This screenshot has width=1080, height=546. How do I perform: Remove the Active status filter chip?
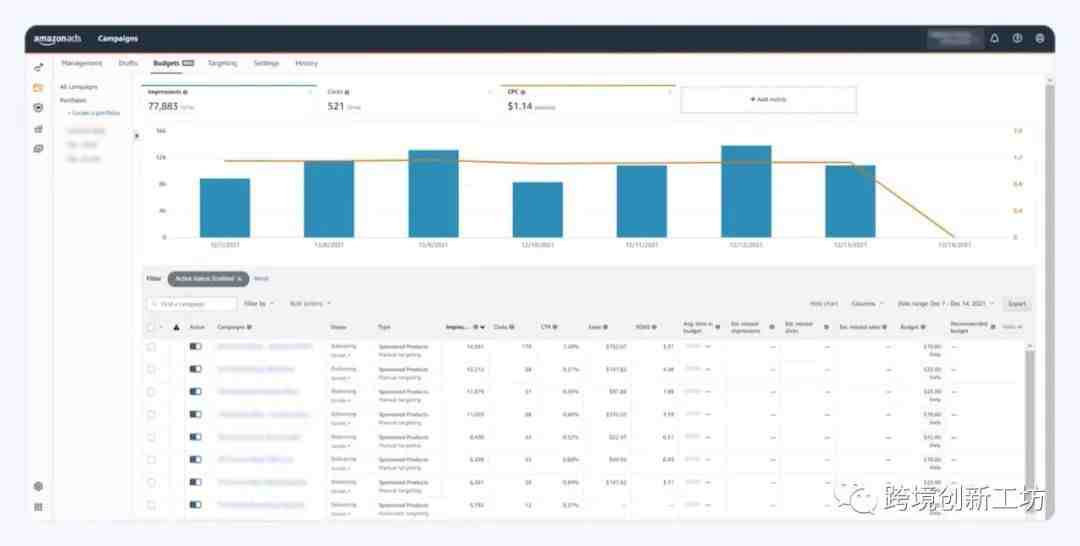point(240,279)
